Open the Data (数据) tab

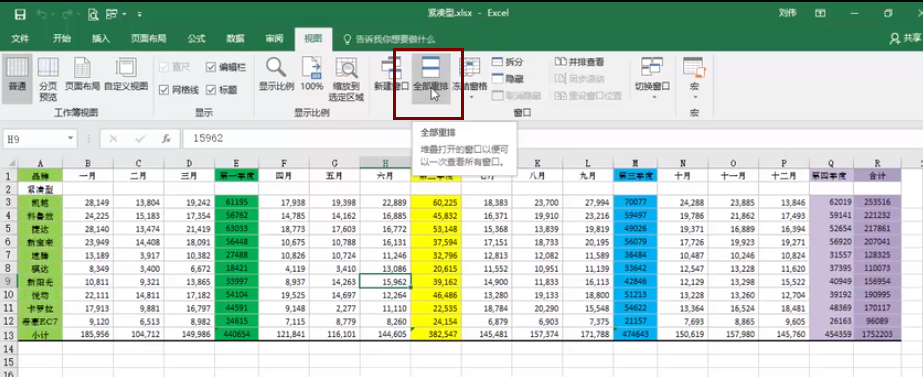pos(235,39)
